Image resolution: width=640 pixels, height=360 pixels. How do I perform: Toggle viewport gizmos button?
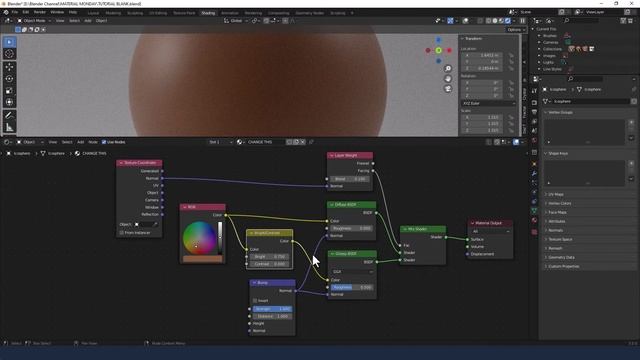tap(450, 20)
